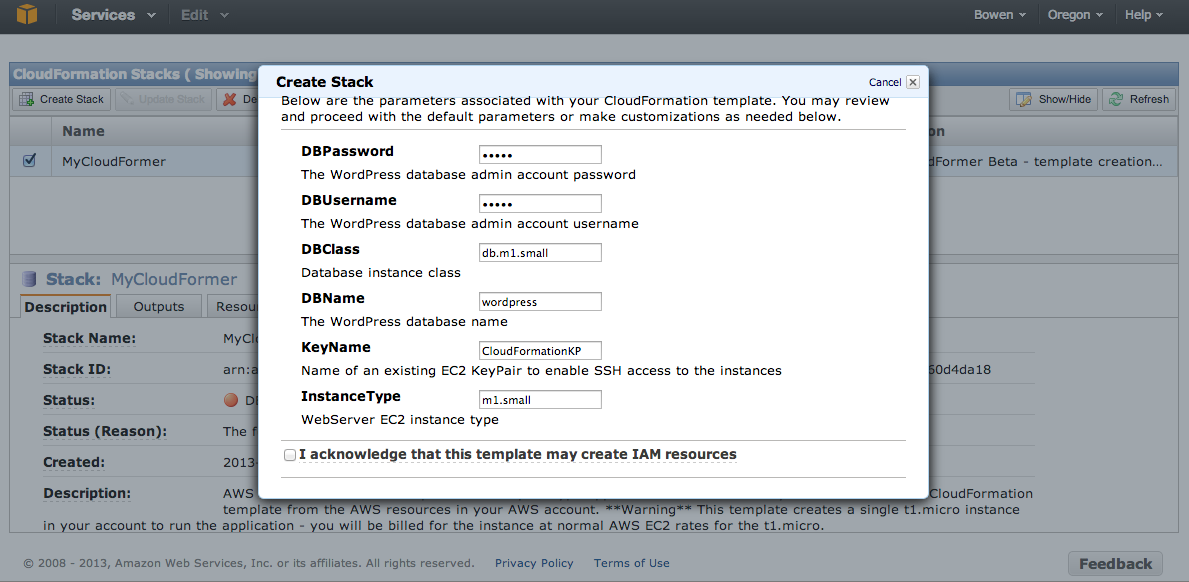Open the Edit dropdown menu

[x=205, y=14]
